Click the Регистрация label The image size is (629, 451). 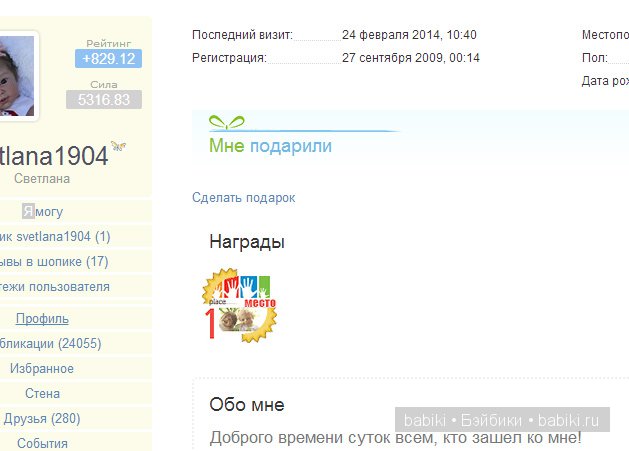click(229, 58)
